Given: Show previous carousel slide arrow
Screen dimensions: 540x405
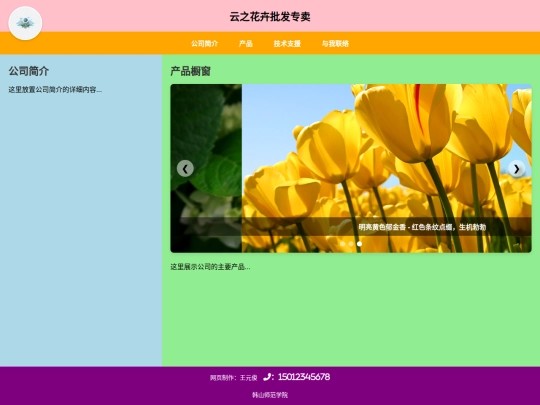Looking at the screenshot, I should coord(185,168).
